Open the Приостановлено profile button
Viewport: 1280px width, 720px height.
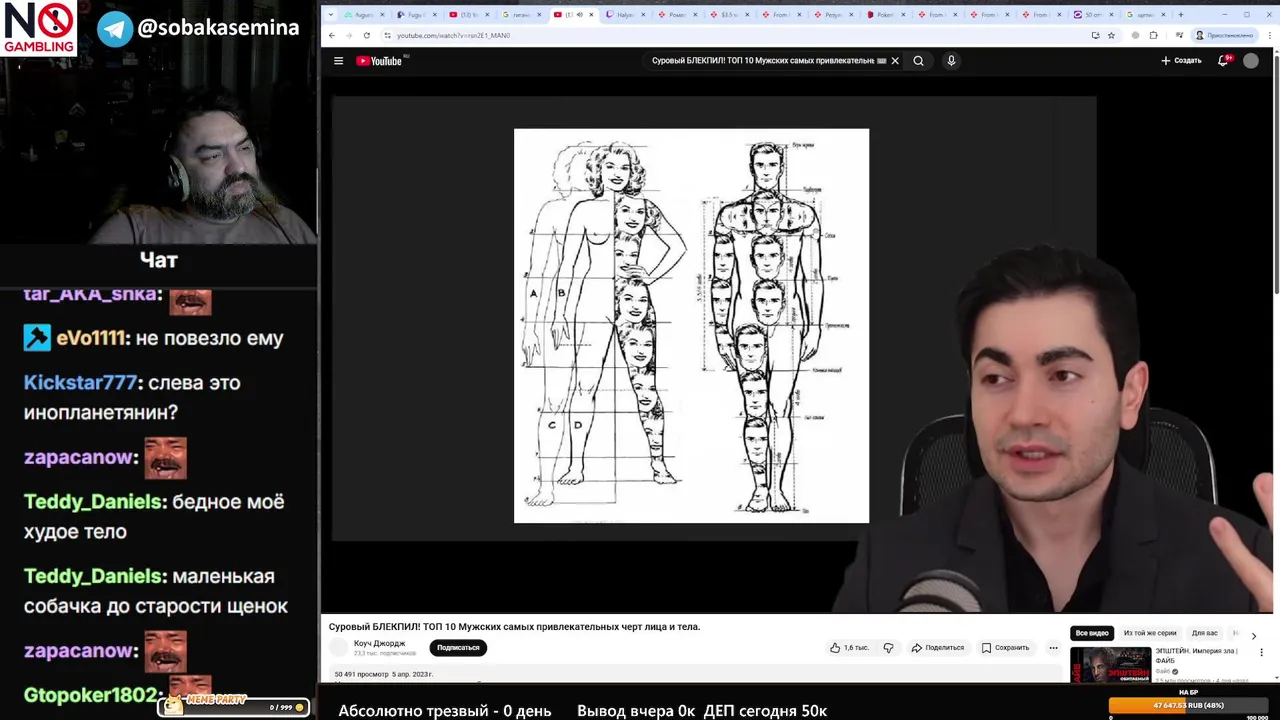tap(1225, 35)
